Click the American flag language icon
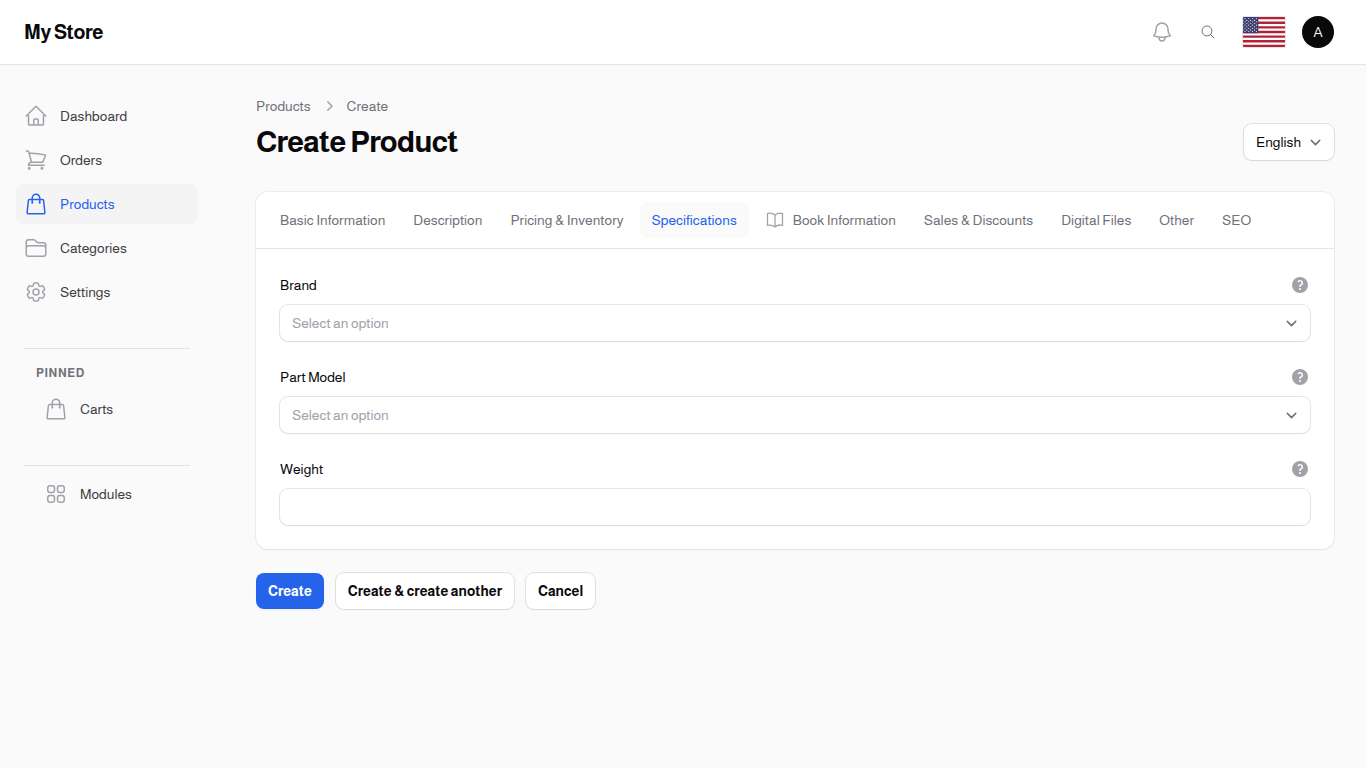The height and width of the screenshot is (768, 1366). pos(1263,31)
